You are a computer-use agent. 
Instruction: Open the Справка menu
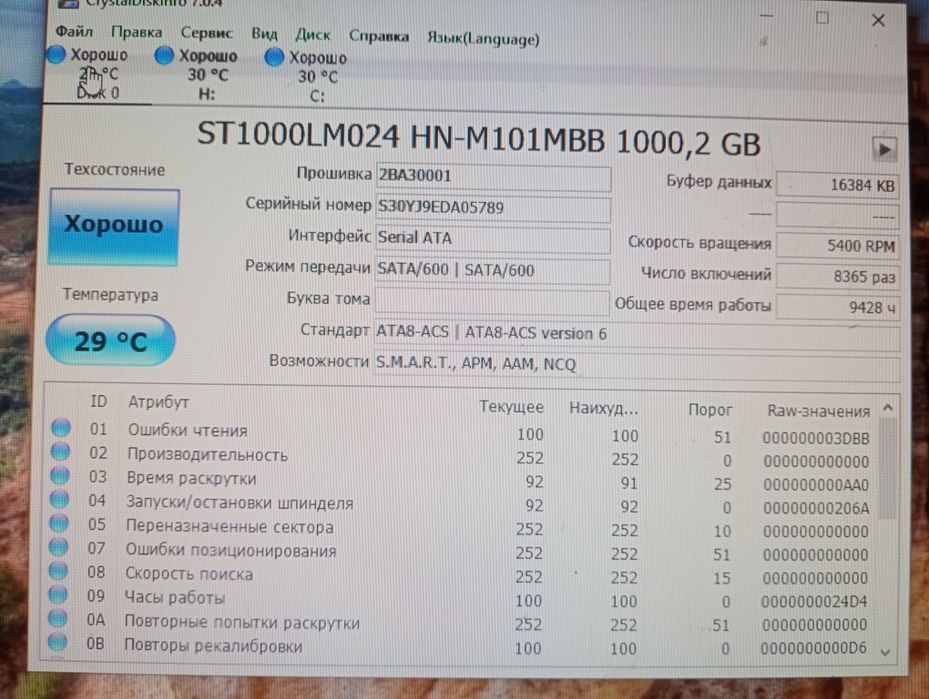378,36
